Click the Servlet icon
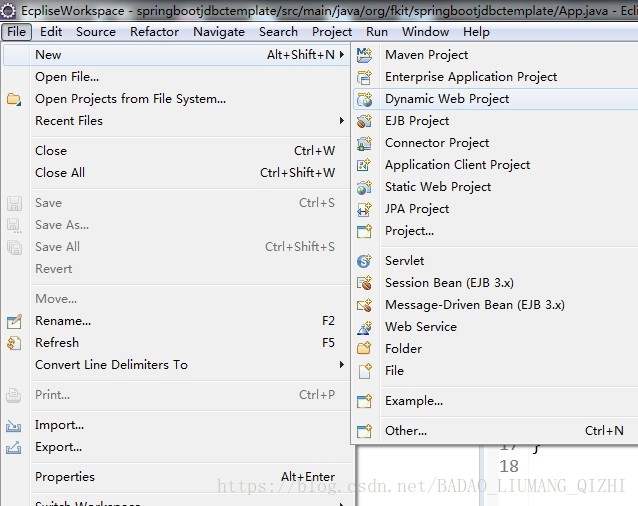Viewport: 638px width, 506px height. tap(364, 261)
